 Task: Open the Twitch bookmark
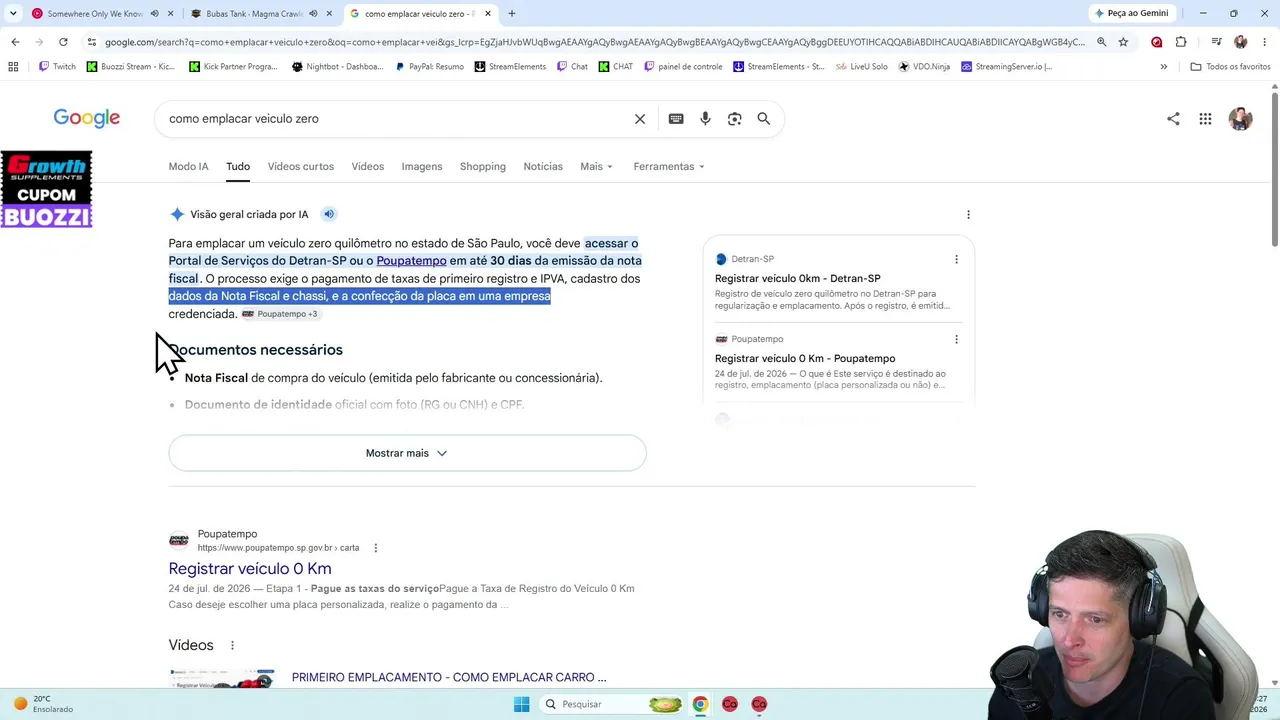coord(57,67)
